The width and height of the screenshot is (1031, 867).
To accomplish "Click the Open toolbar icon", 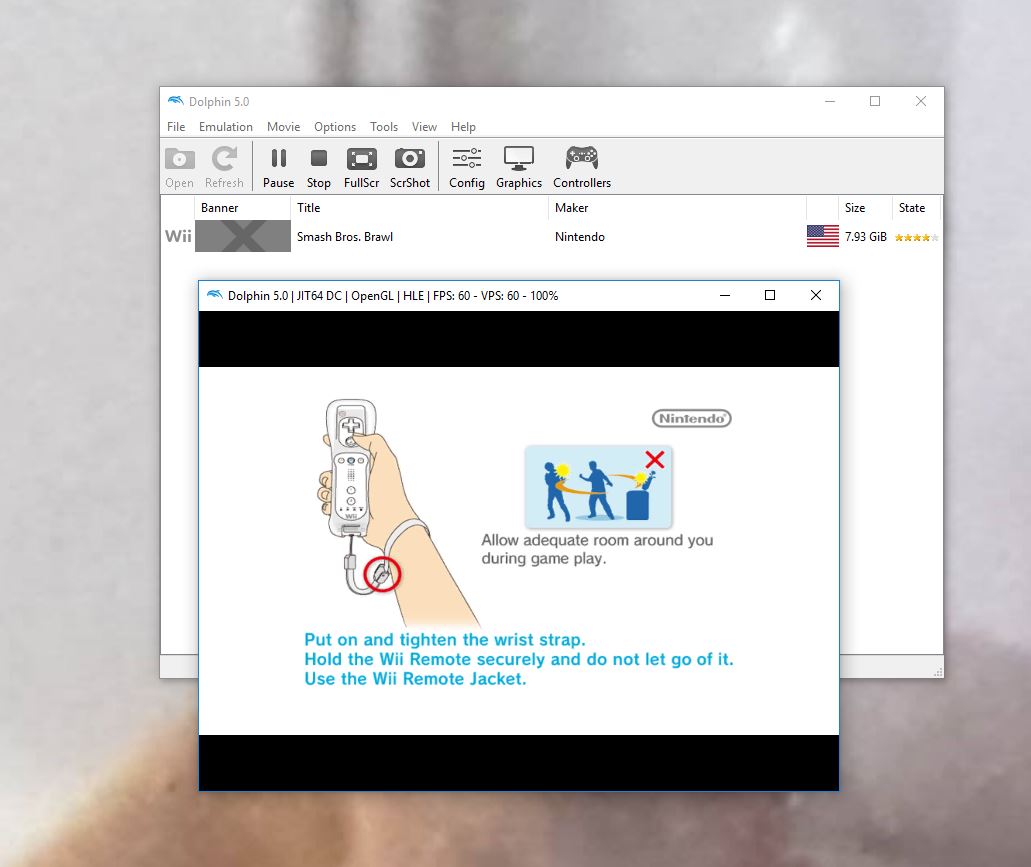I will click(x=180, y=167).
